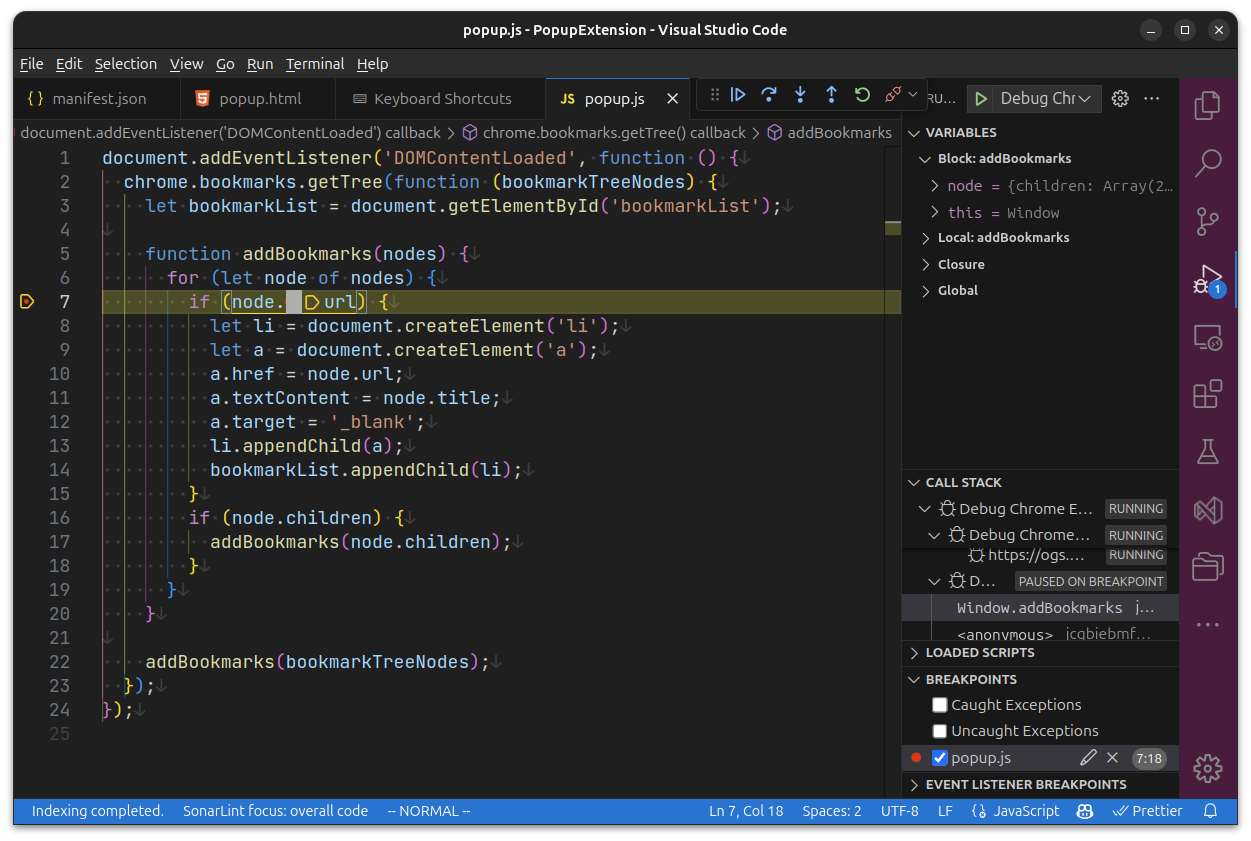Viewport: 1251px width, 841px height.
Task: Switch to the Keyboard Shortcuts tab
Action: click(441, 99)
